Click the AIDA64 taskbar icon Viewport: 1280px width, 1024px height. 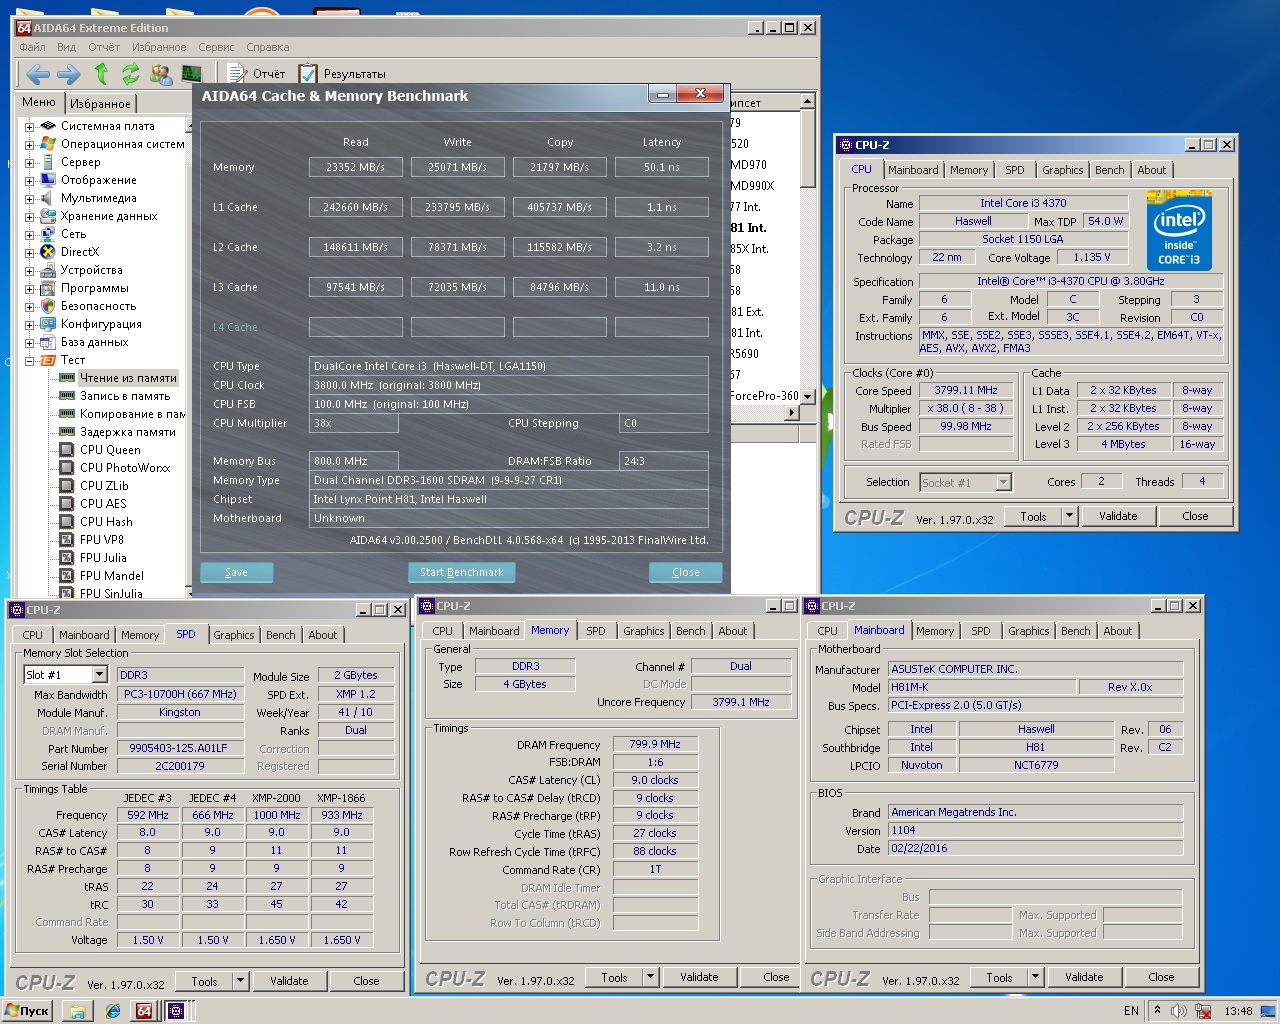pos(144,1011)
